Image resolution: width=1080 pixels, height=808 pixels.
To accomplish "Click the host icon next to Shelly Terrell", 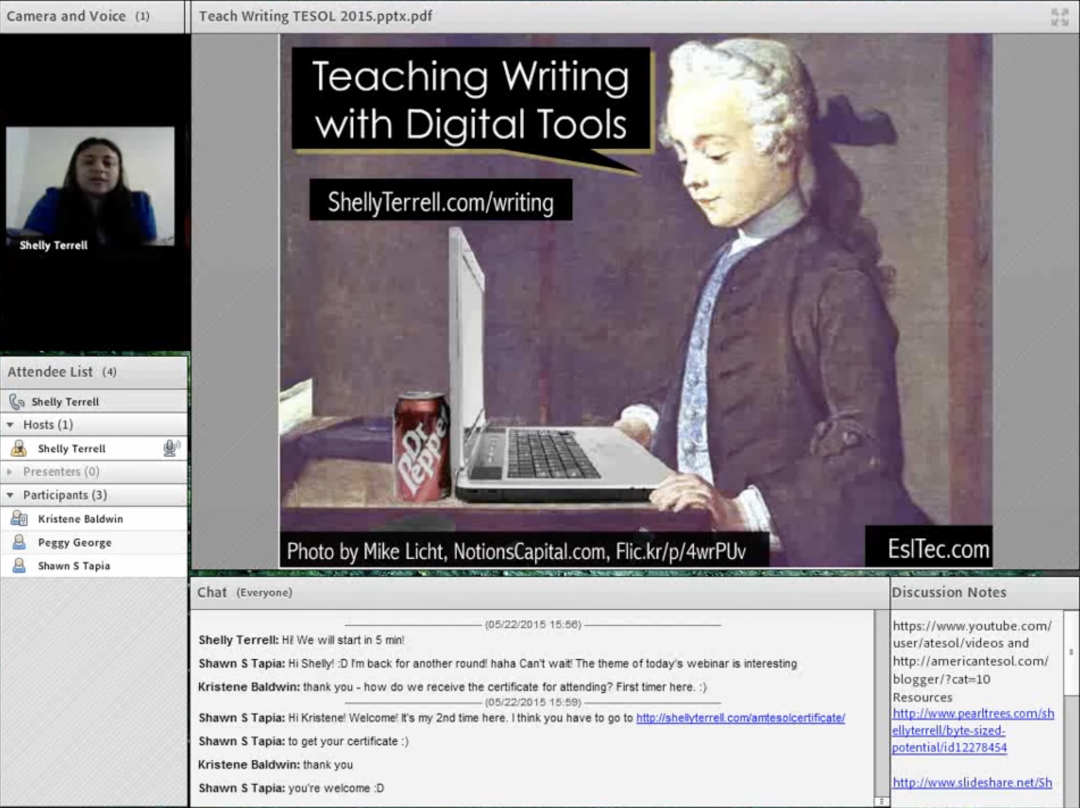I will pos(19,448).
